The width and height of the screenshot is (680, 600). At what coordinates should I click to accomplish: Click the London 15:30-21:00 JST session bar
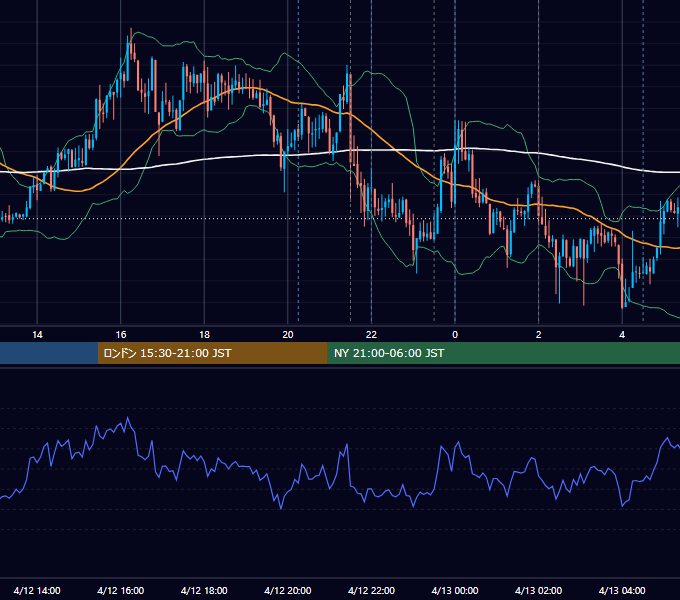pyautogui.click(x=212, y=353)
